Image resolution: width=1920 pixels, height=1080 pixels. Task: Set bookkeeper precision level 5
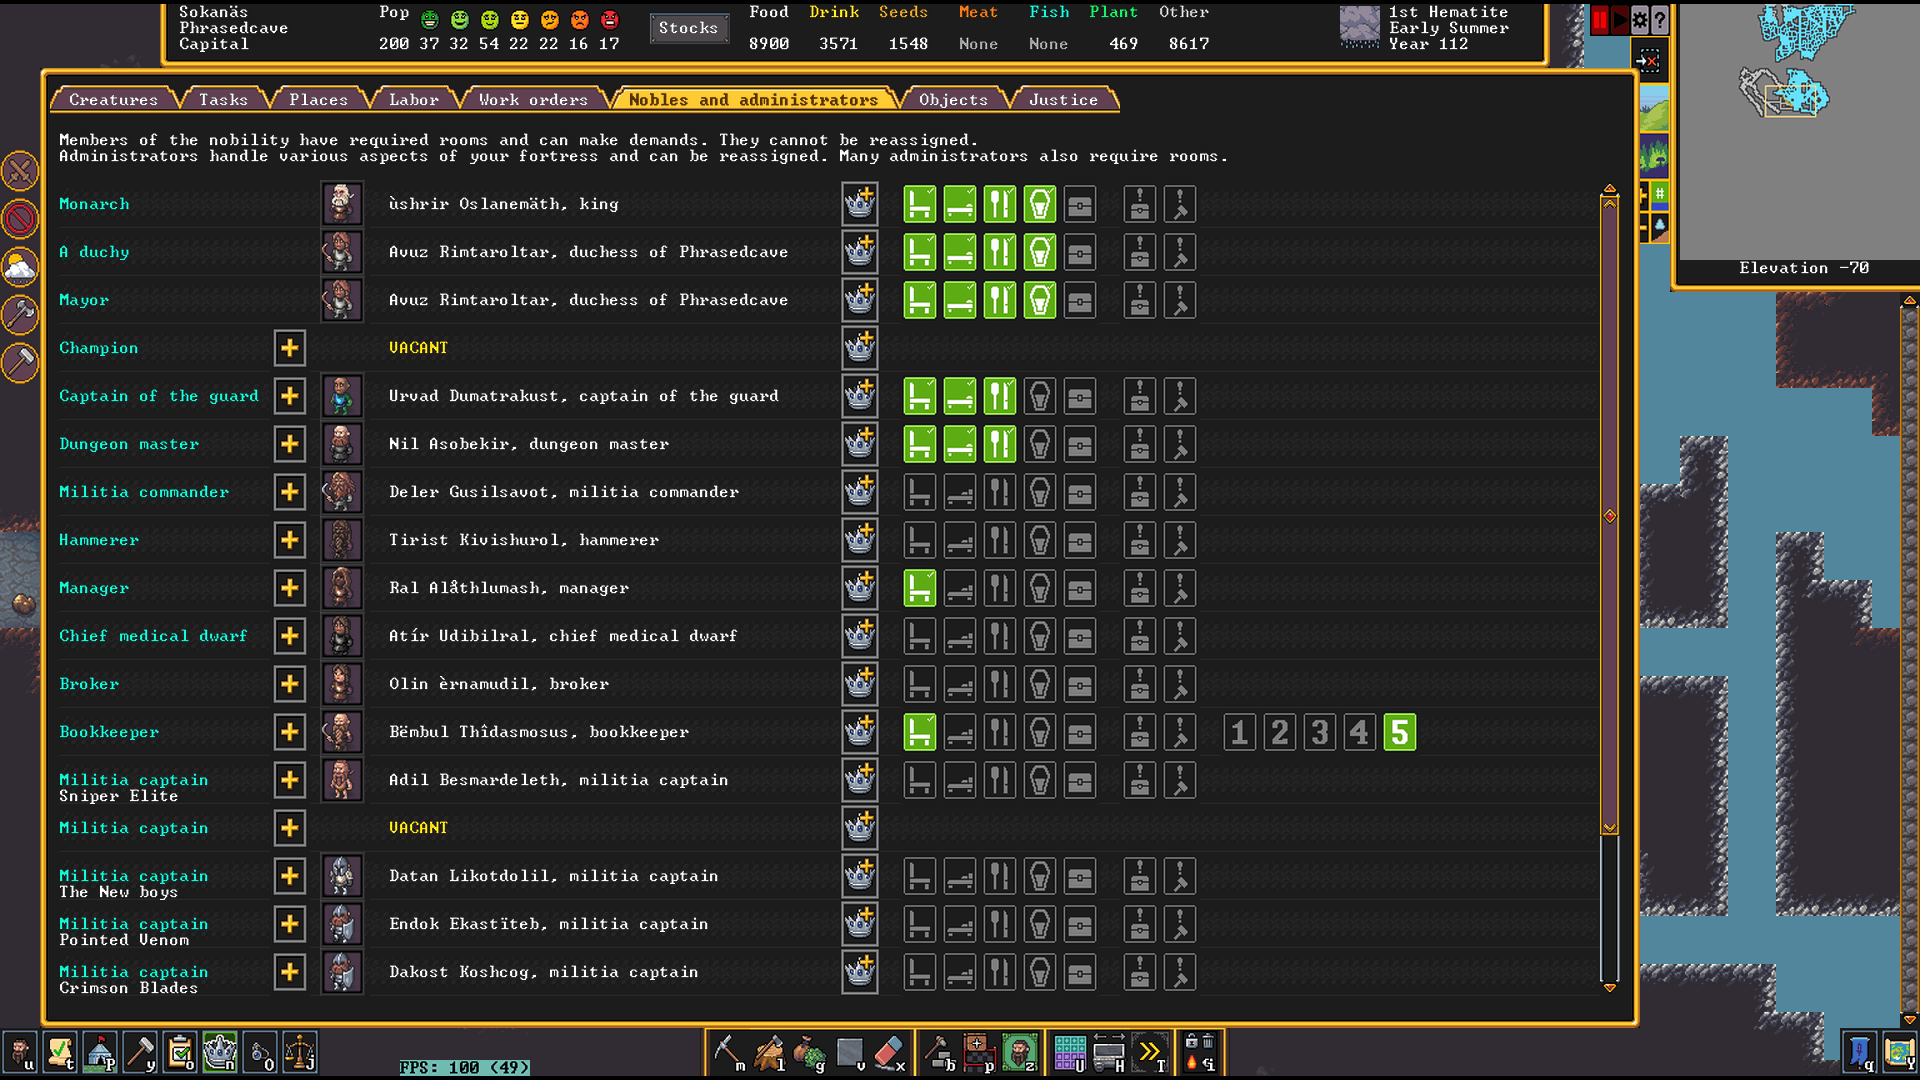click(1399, 733)
